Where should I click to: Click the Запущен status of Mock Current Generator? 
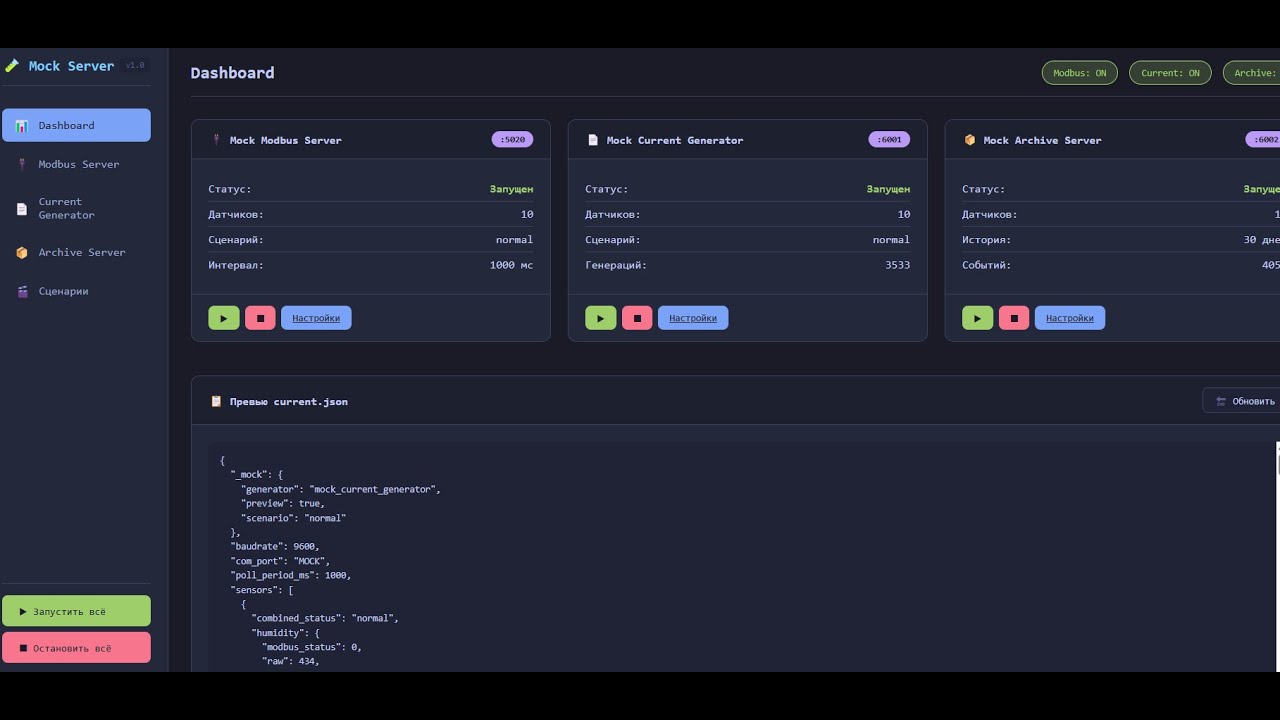tap(888, 189)
